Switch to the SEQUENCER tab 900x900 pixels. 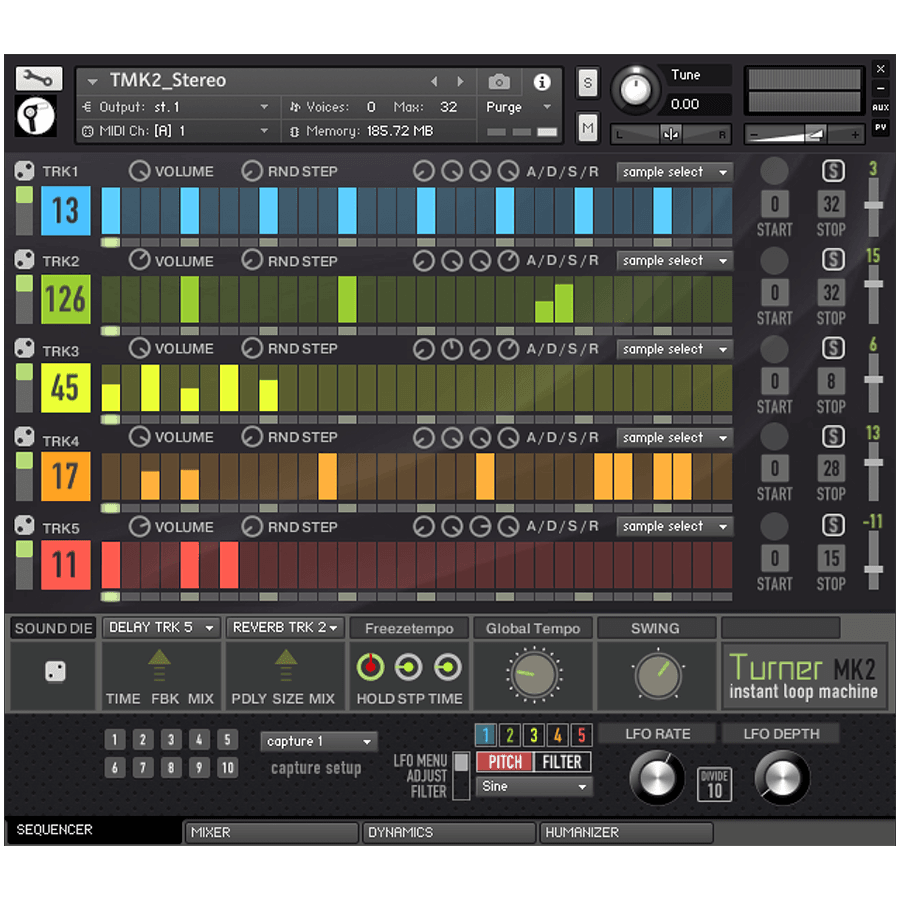pos(93,830)
